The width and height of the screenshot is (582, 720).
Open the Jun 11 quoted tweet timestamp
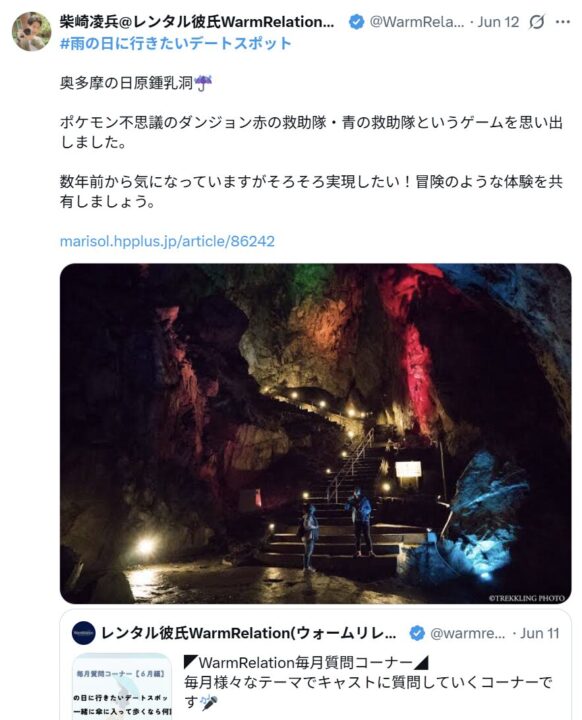point(539,633)
